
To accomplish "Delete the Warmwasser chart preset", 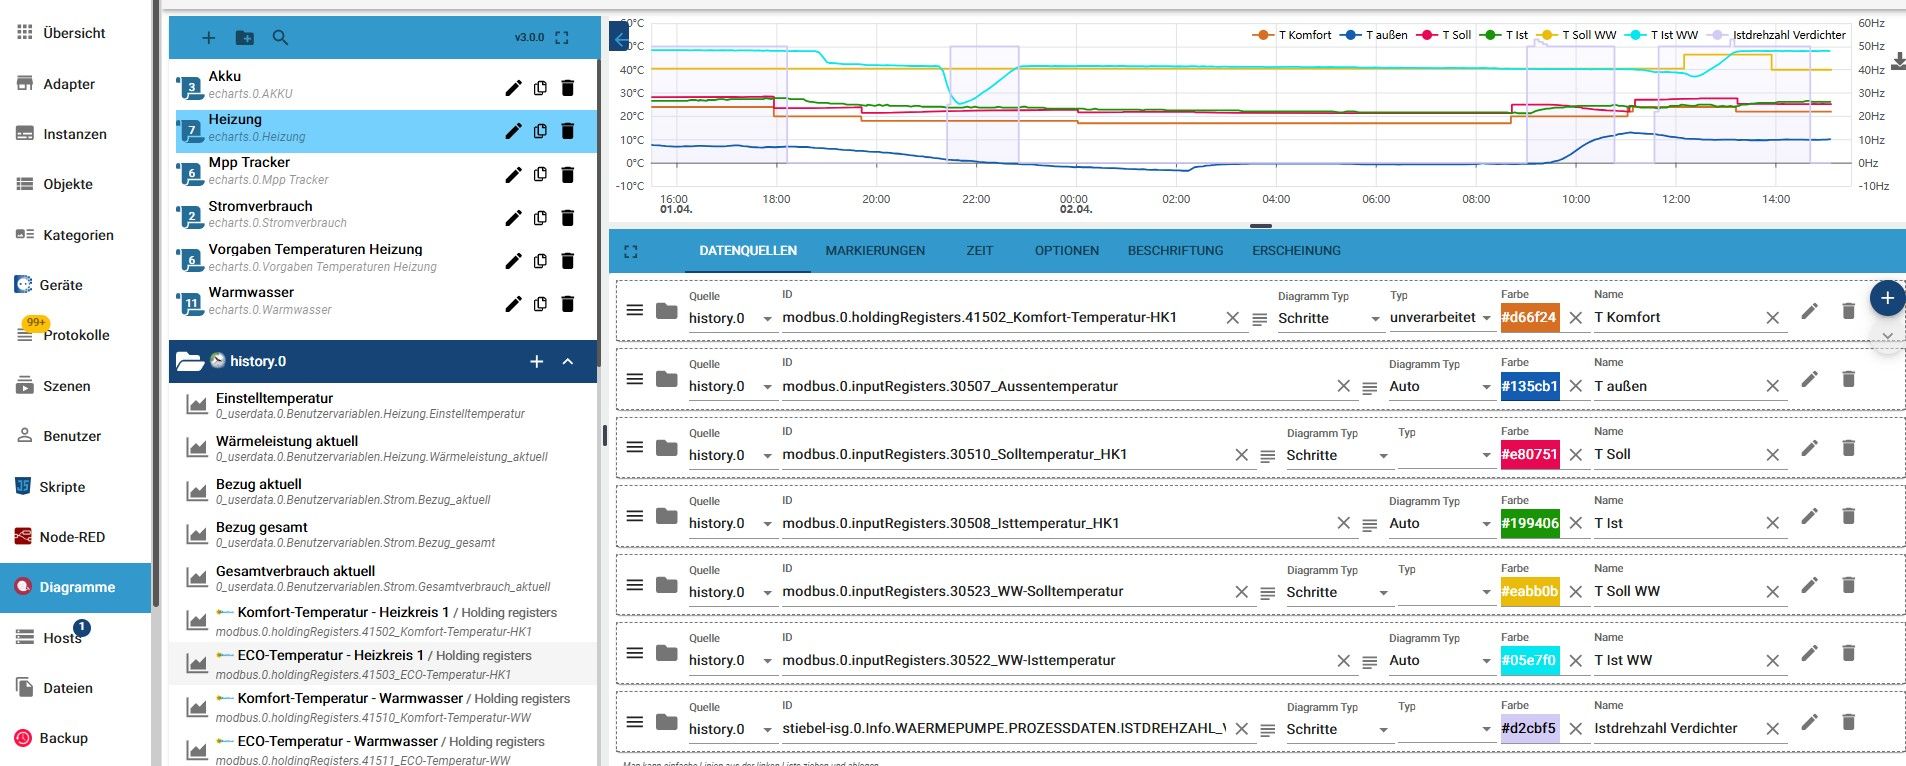I will click(x=567, y=304).
